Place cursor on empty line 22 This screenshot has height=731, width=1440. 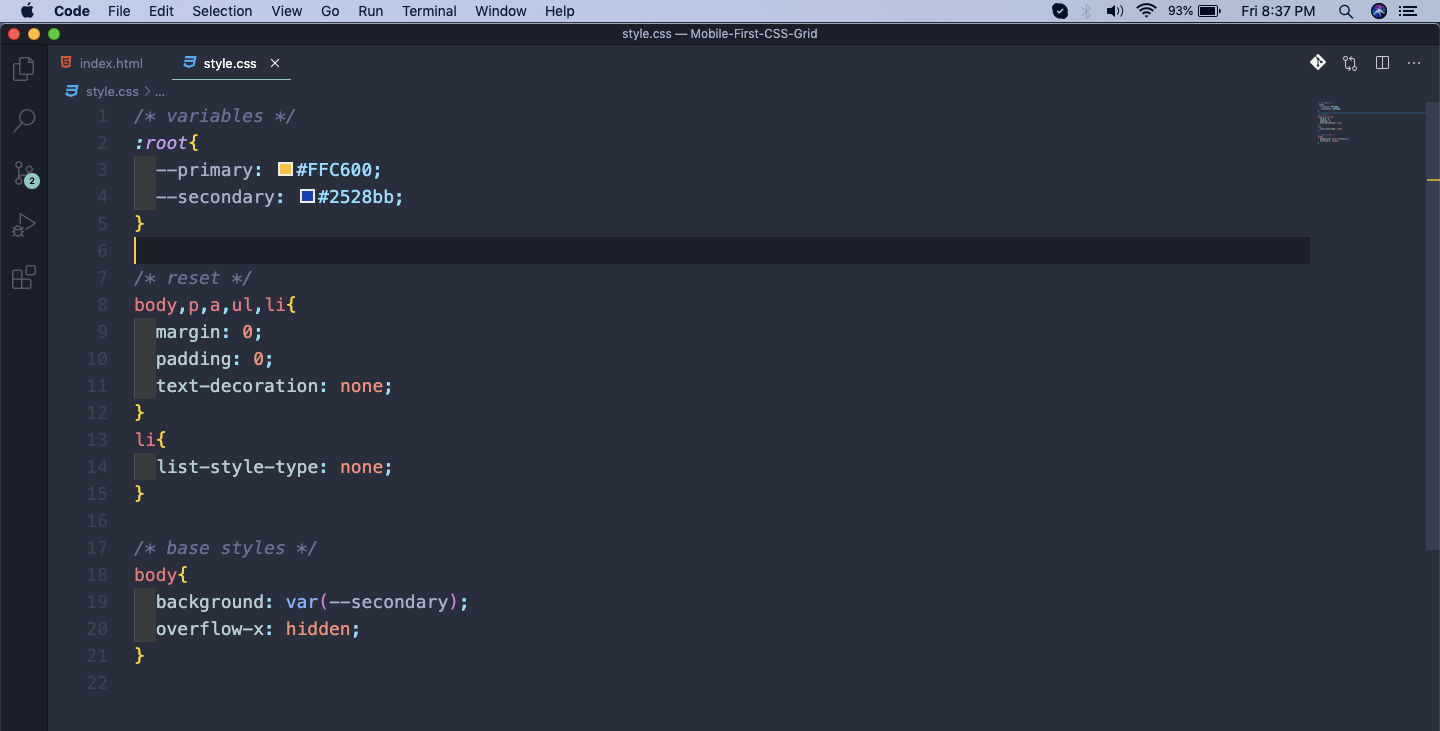coord(722,682)
